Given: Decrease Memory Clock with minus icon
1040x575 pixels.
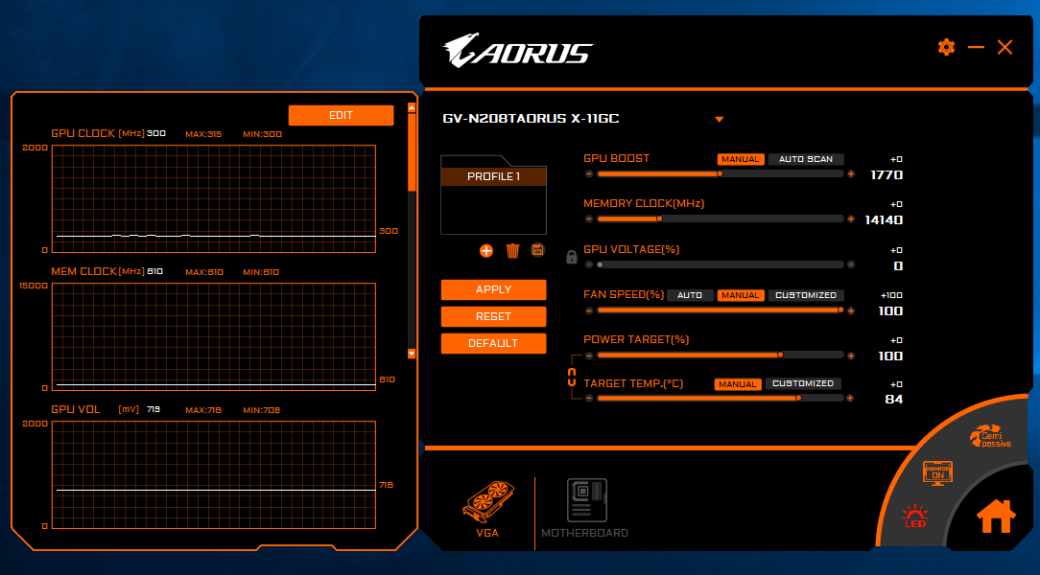Looking at the screenshot, I should [x=589, y=219].
